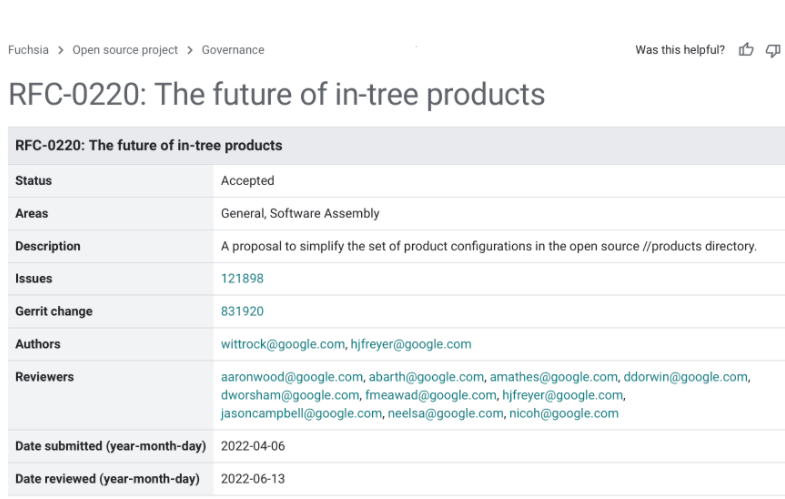Click the 2022-06-13 reviewed date
The image size is (785, 499).
[253, 479]
